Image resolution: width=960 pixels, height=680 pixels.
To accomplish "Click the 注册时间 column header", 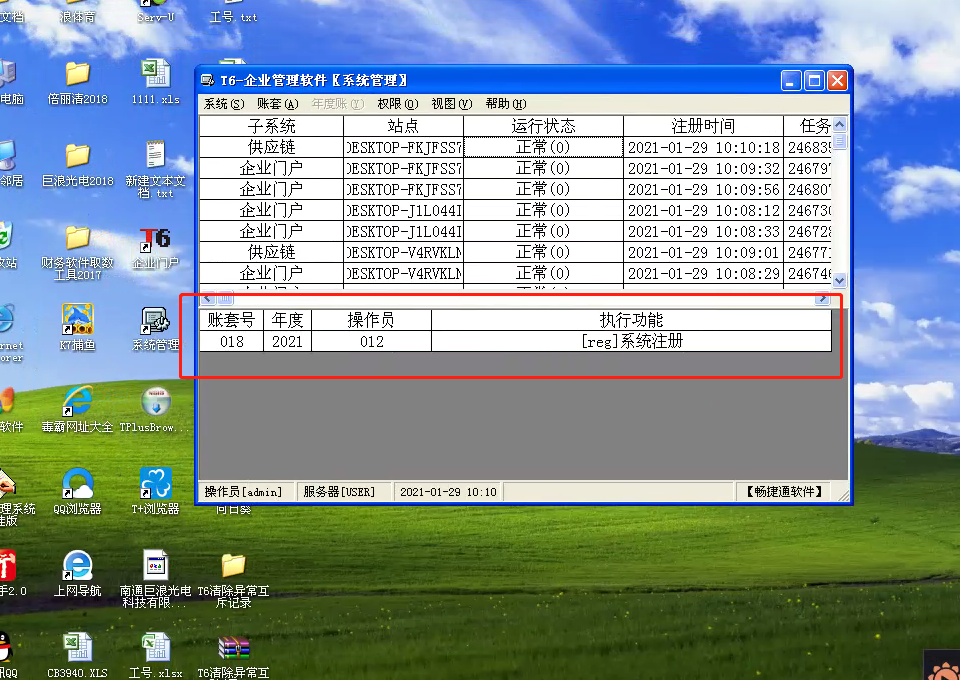I will coord(703,126).
